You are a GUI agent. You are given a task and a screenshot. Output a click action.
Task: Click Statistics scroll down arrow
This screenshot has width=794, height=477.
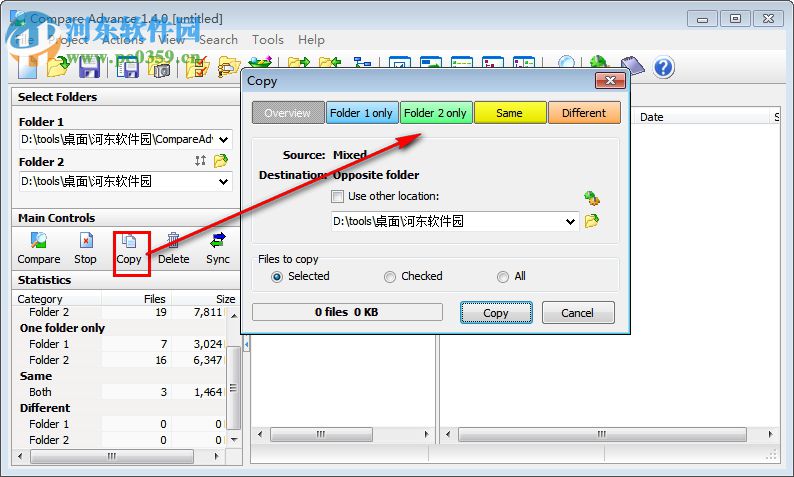coord(233,440)
